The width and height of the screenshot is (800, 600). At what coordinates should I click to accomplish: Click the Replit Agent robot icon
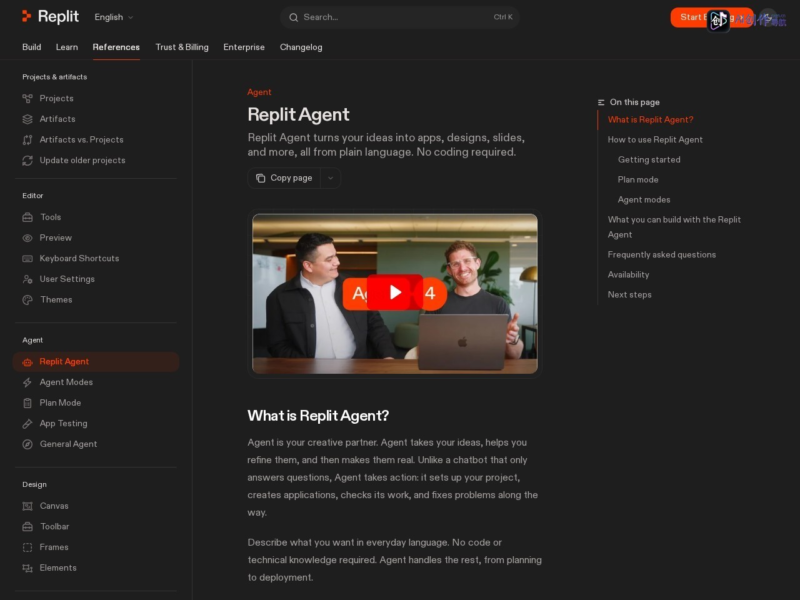click(x=28, y=362)
